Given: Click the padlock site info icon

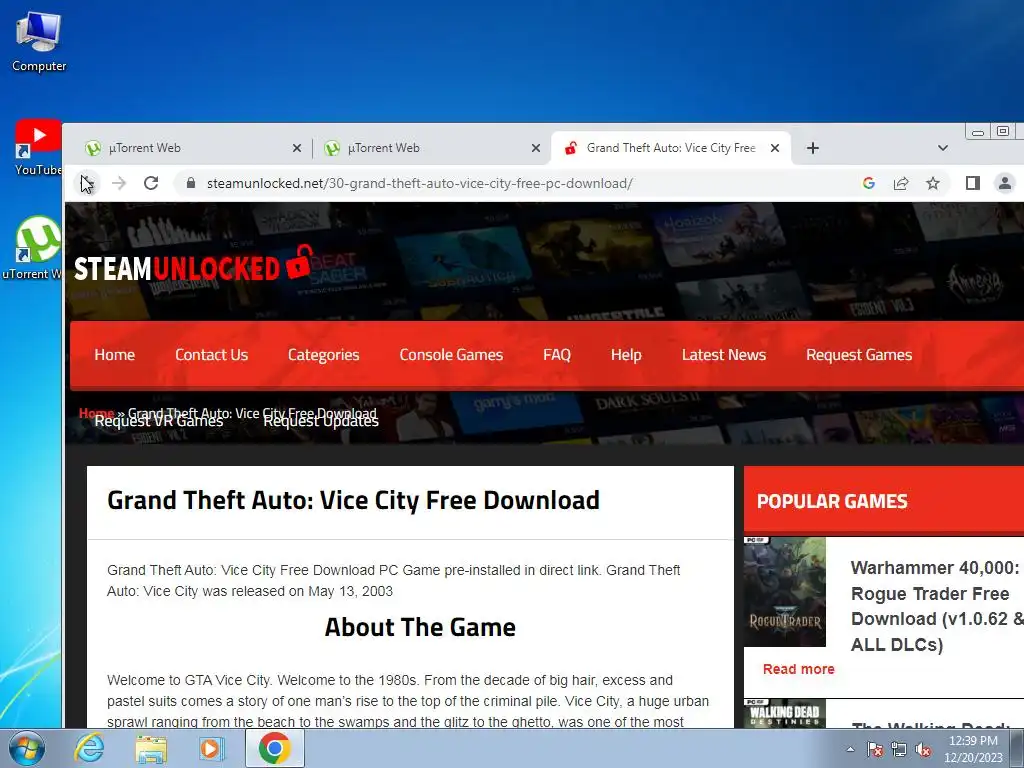Looking at the screenshot, I should 191,184.
